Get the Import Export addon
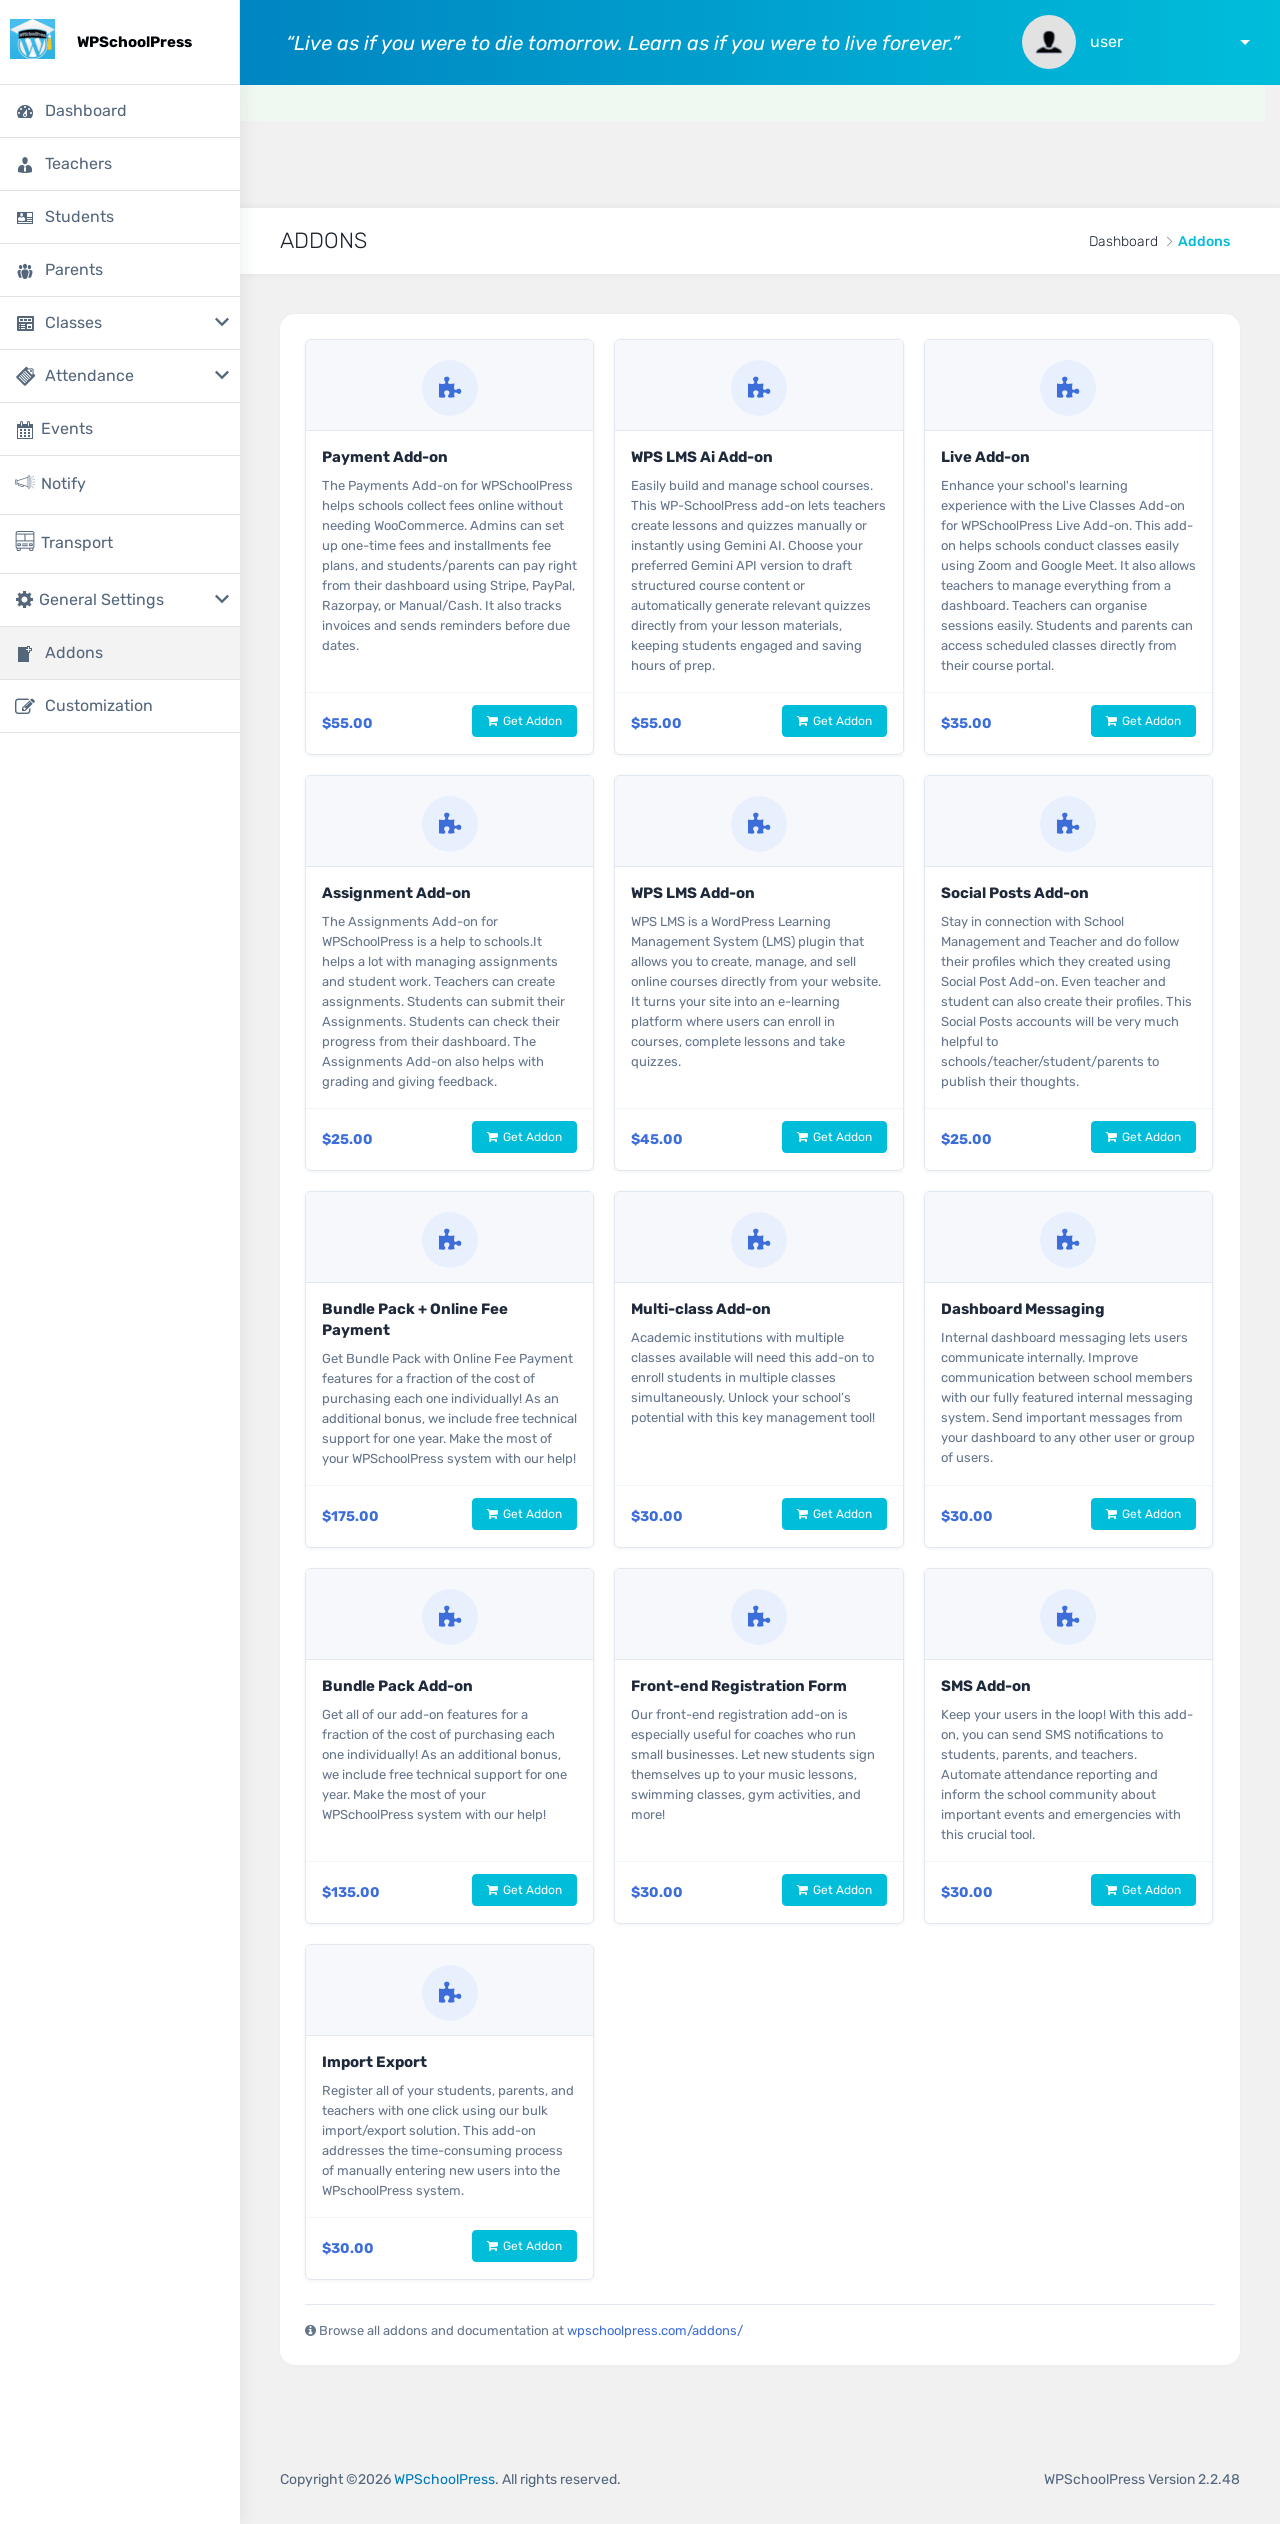1280x2524 pixels. (524, 2246)
